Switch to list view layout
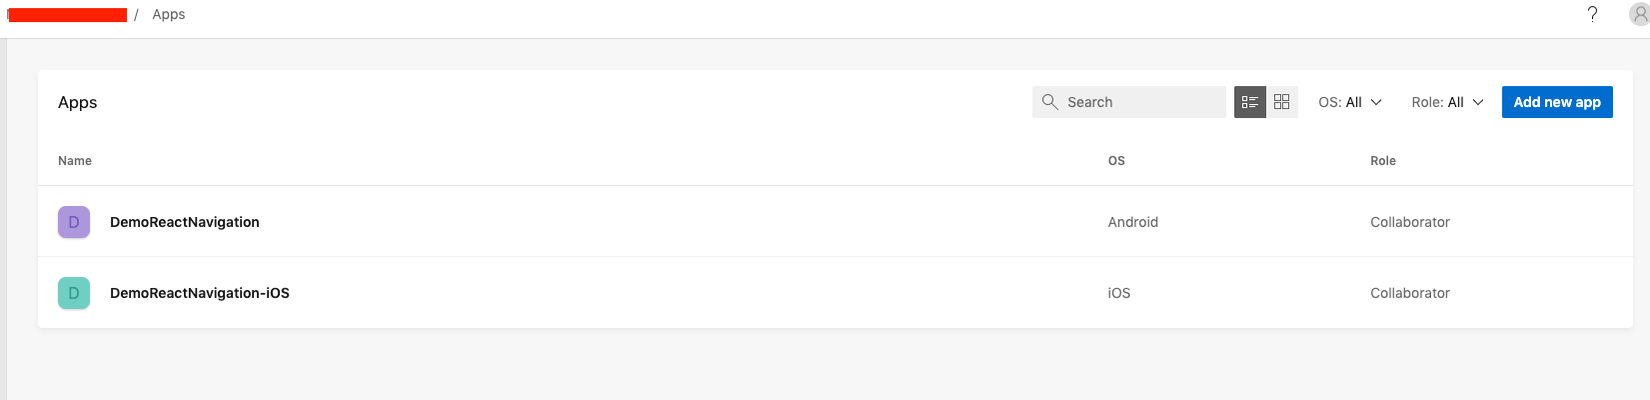Screen dimensions: 1650x400 pyautogui.click(x=1250, y=102)
